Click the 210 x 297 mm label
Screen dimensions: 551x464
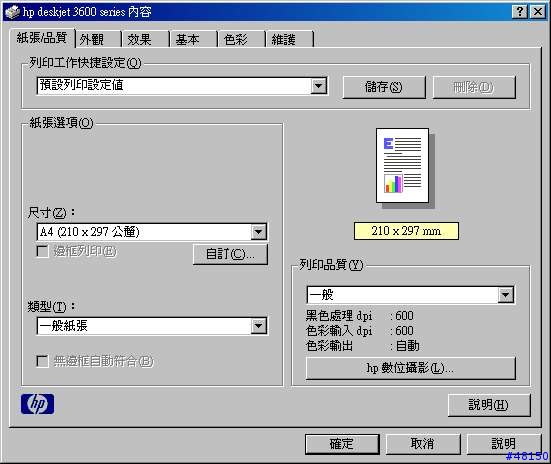[x=406, y=231]
